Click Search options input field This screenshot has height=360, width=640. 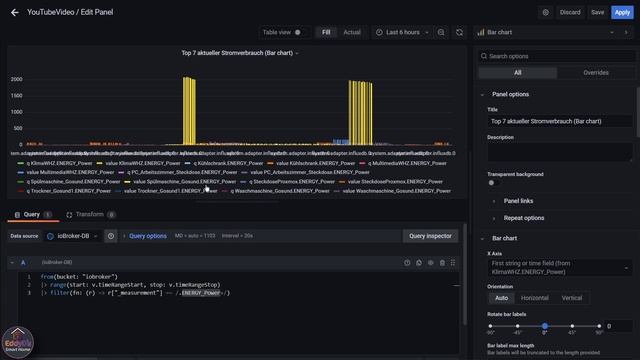[x=557, y=56]
